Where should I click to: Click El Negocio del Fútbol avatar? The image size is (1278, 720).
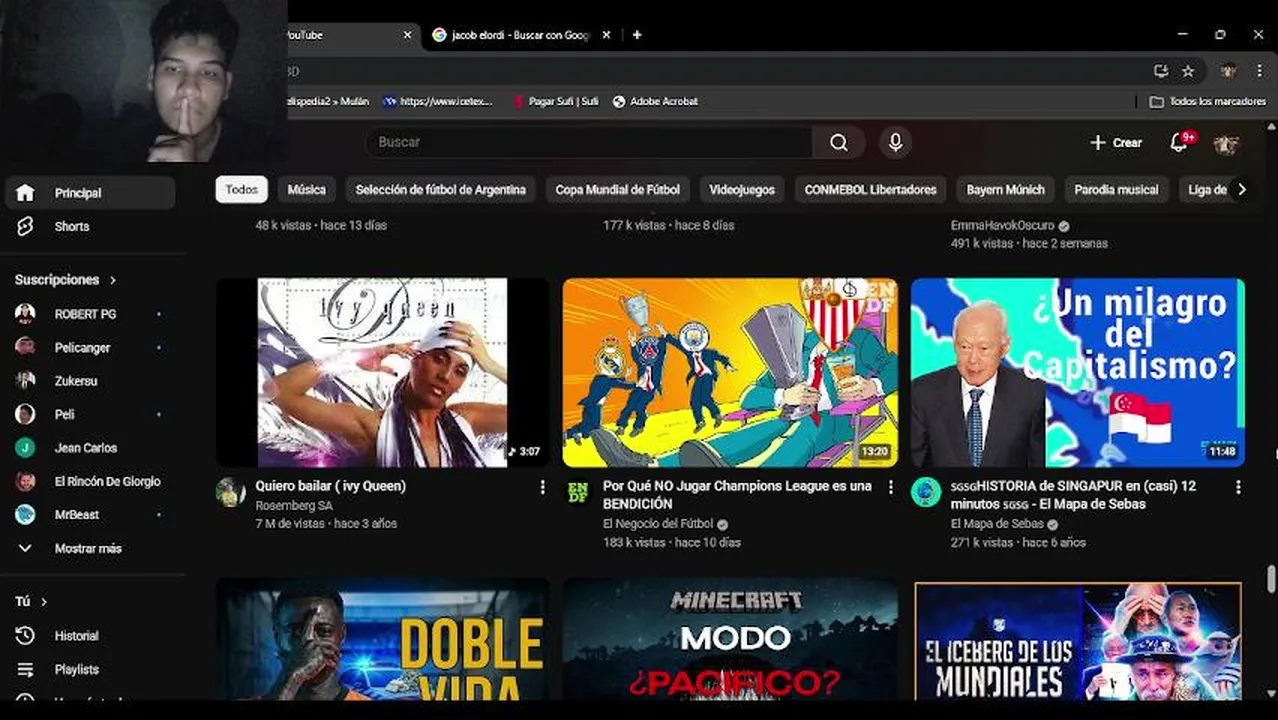tap(578, 492)
